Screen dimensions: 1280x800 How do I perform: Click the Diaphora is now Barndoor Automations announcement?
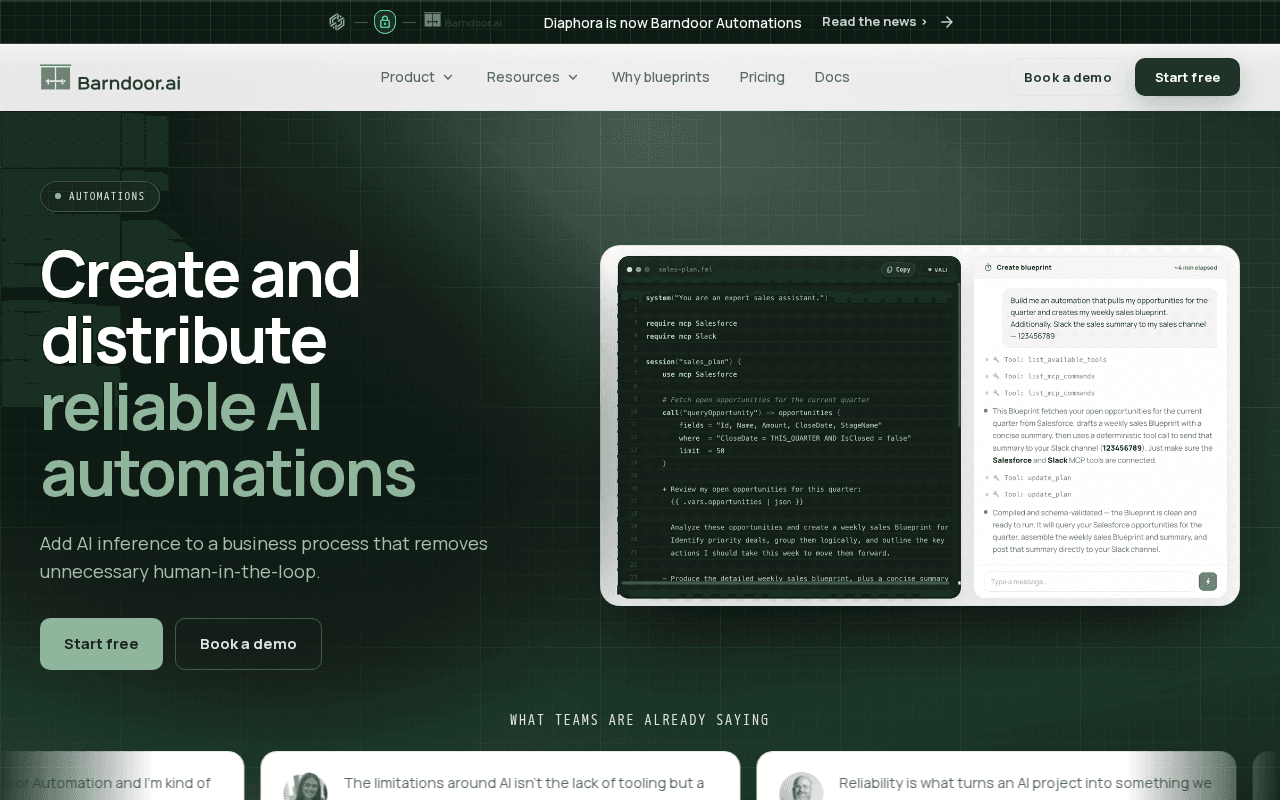(x=672, y=22)
